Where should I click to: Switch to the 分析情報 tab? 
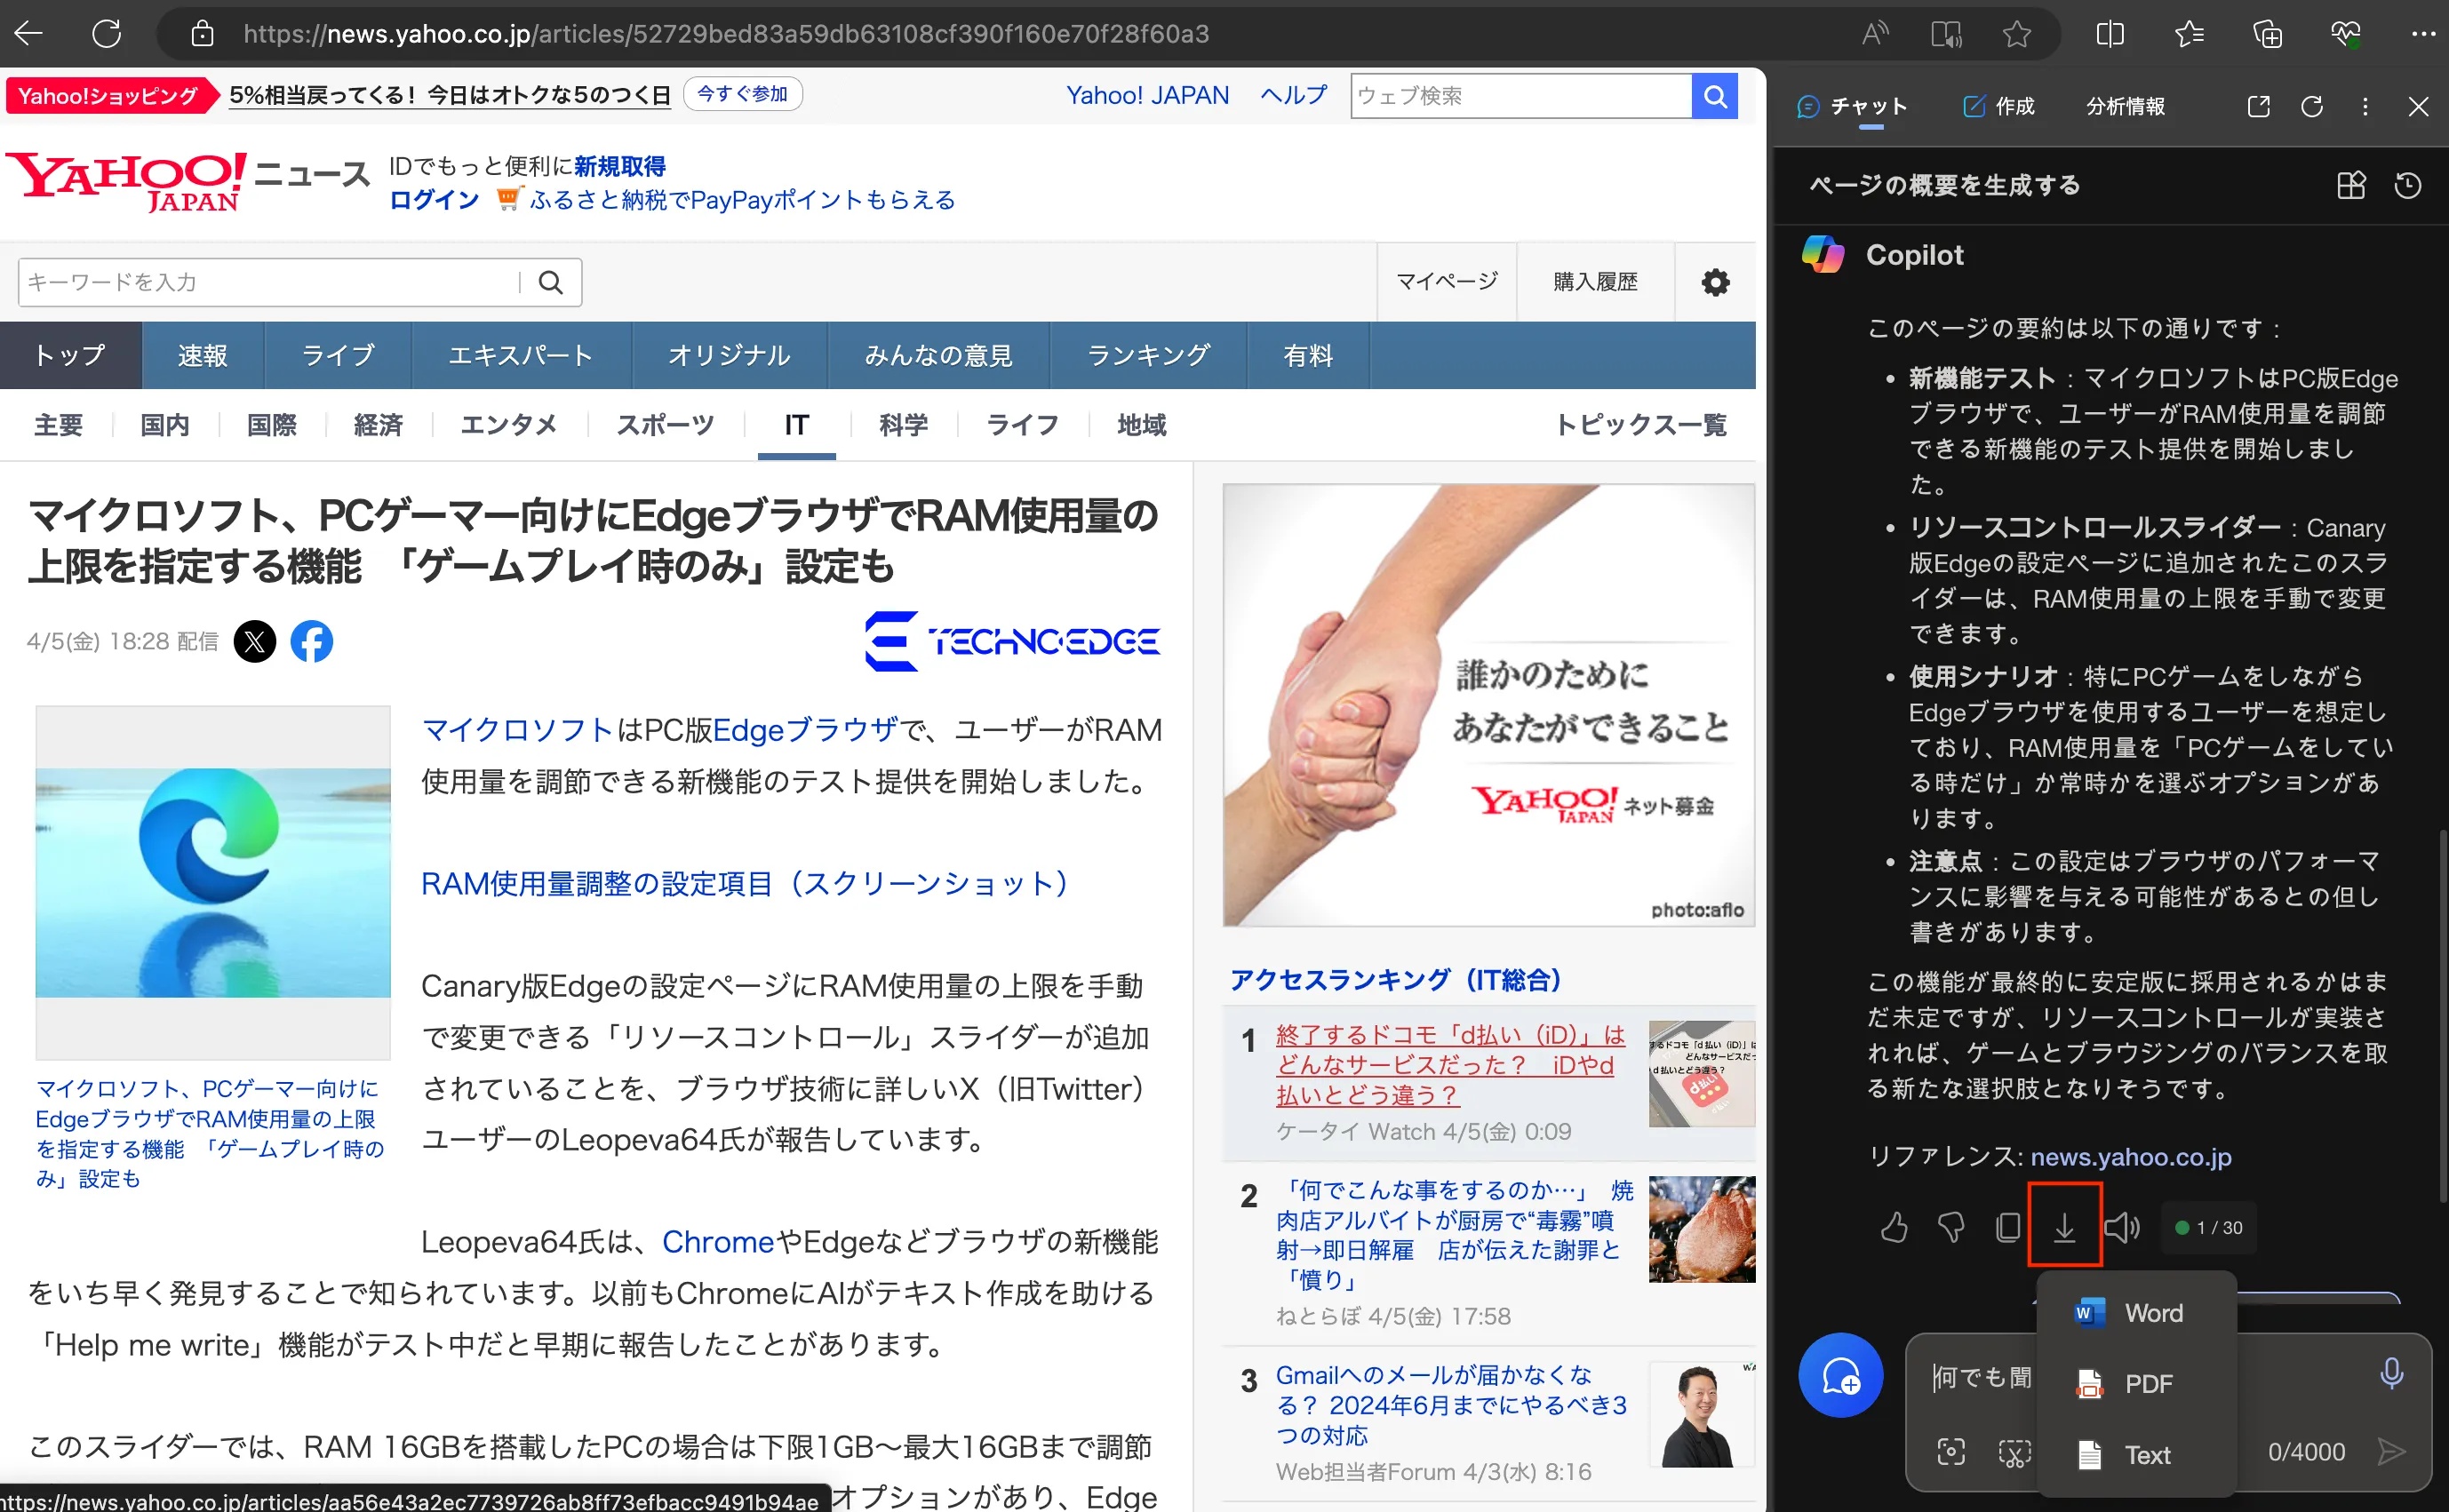[2125, 106]
